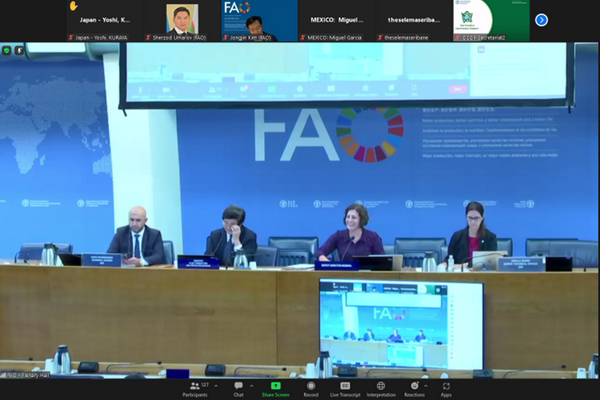Click the raised hand on Japan tile
Screen dimensions: 600x400
(x=73, y=6)
